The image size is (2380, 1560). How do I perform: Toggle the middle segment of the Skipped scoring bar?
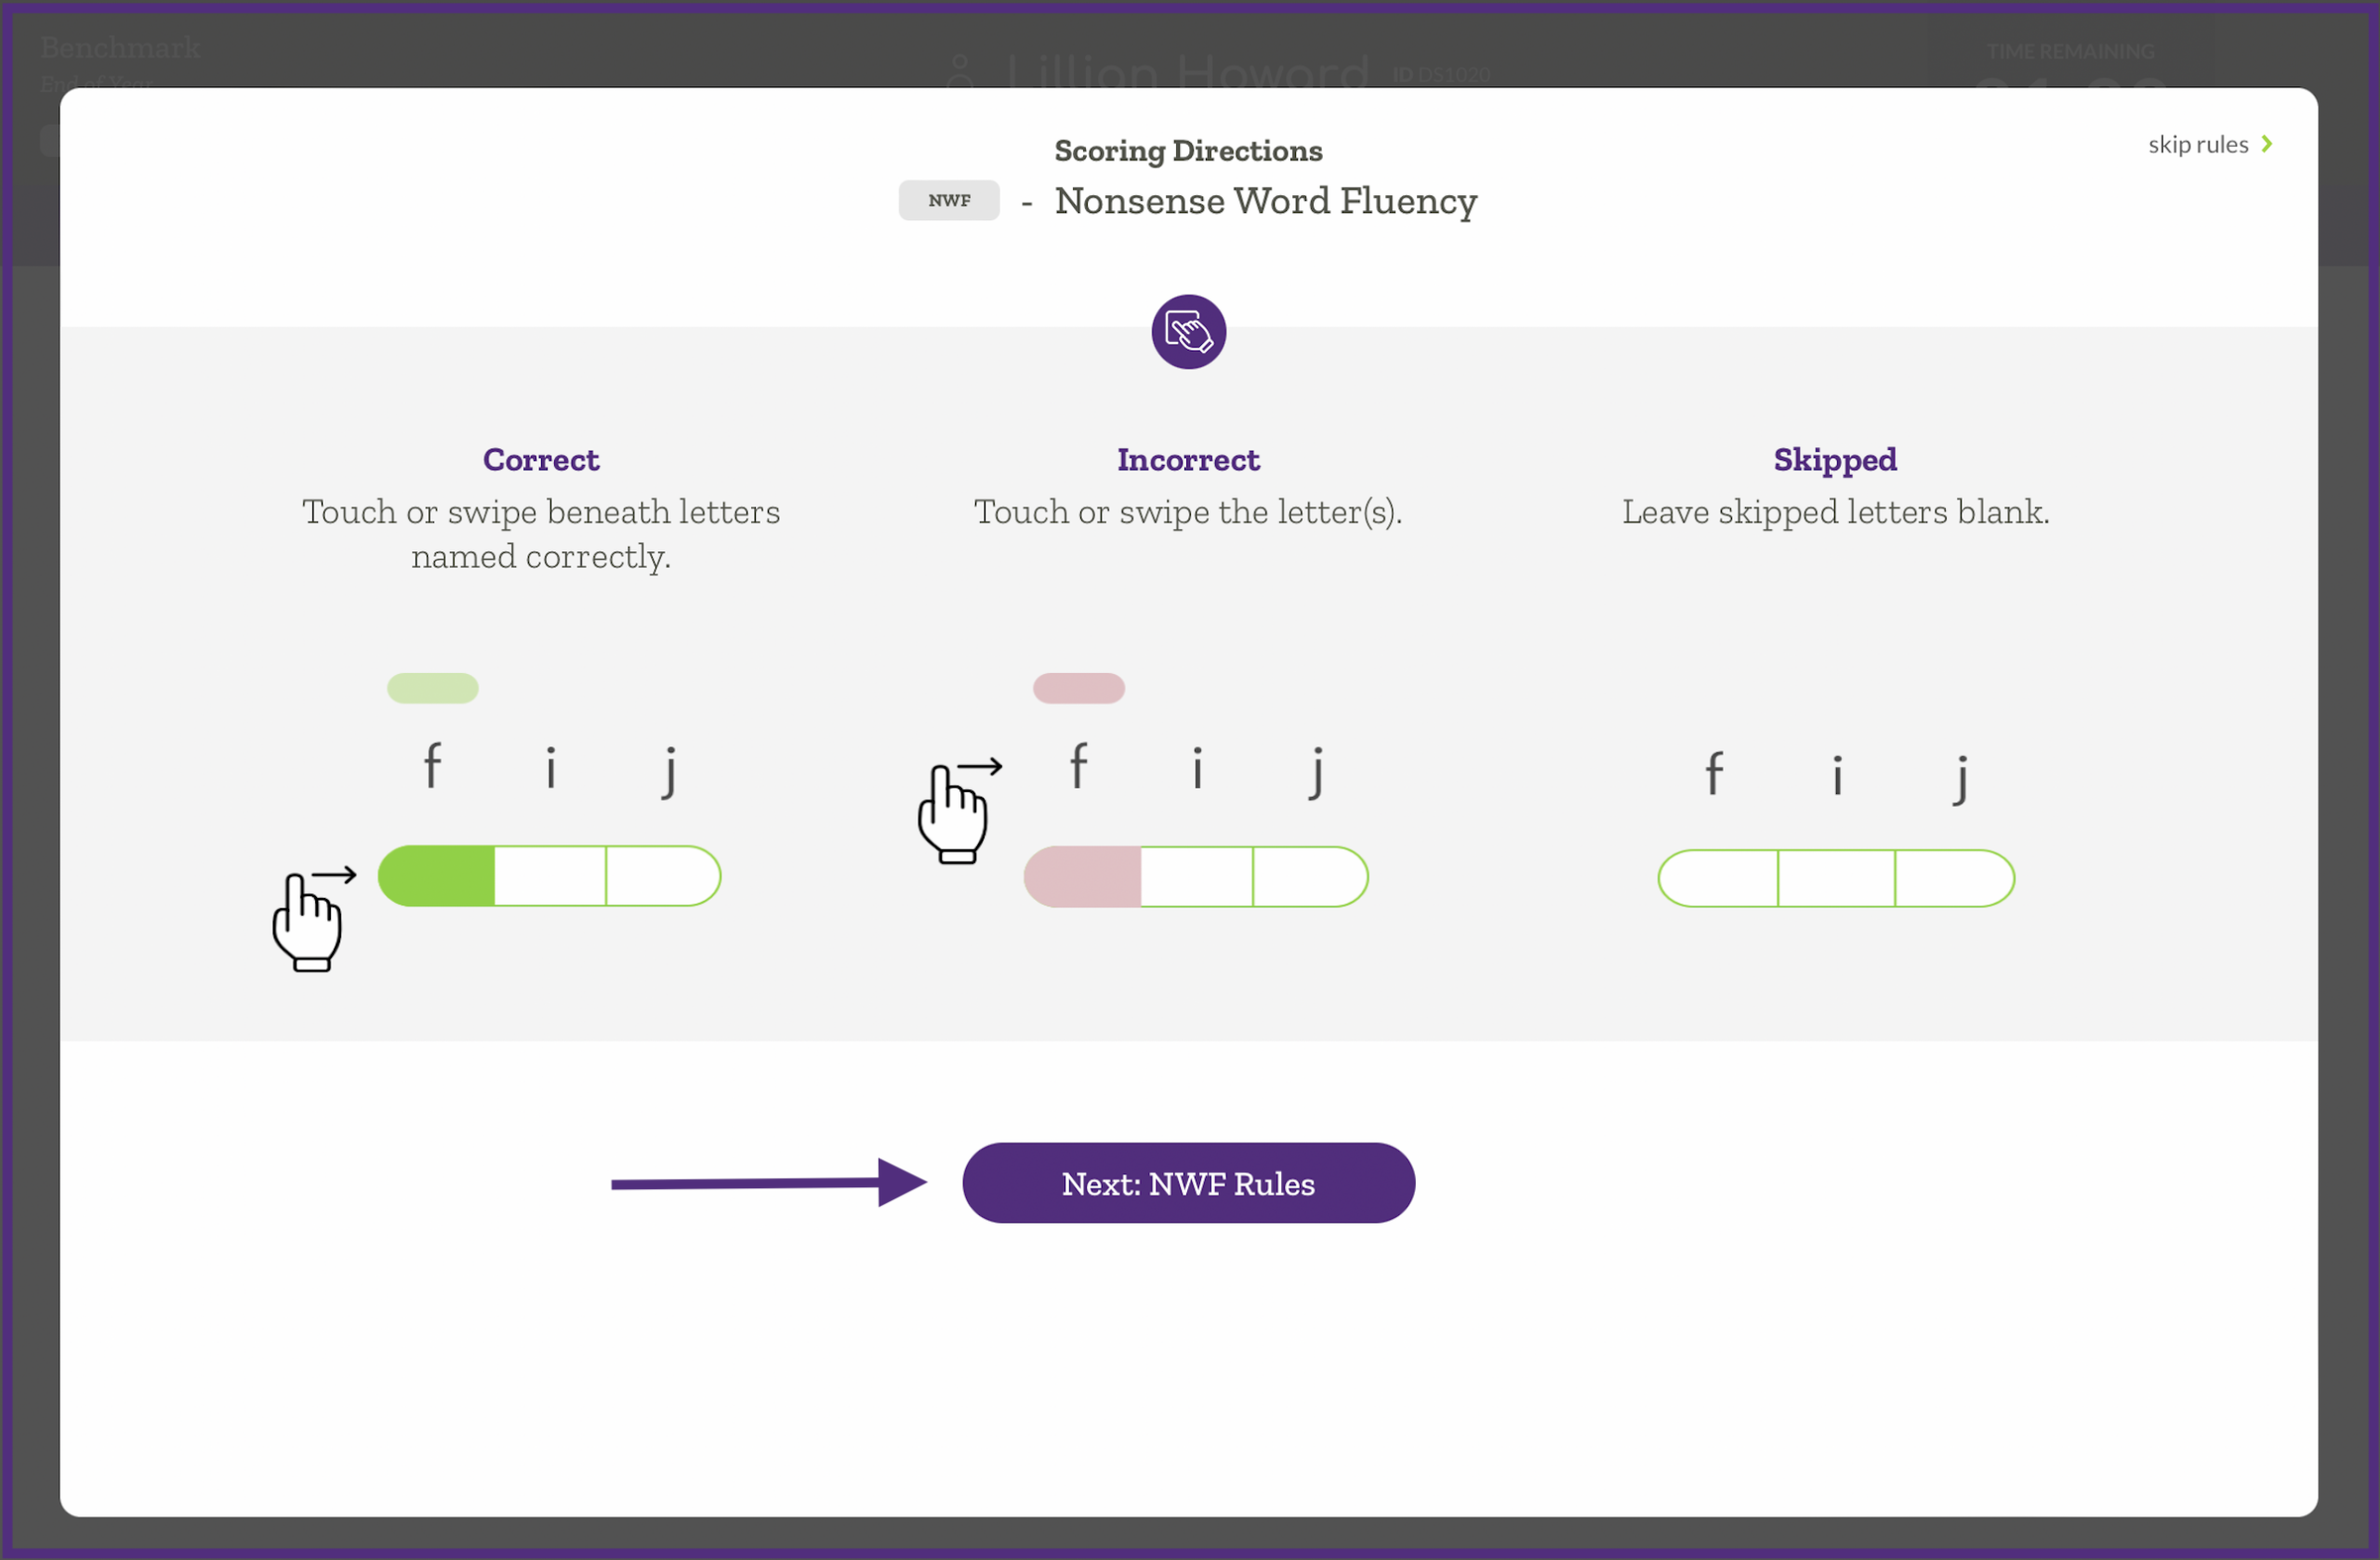coord(1835,879)
